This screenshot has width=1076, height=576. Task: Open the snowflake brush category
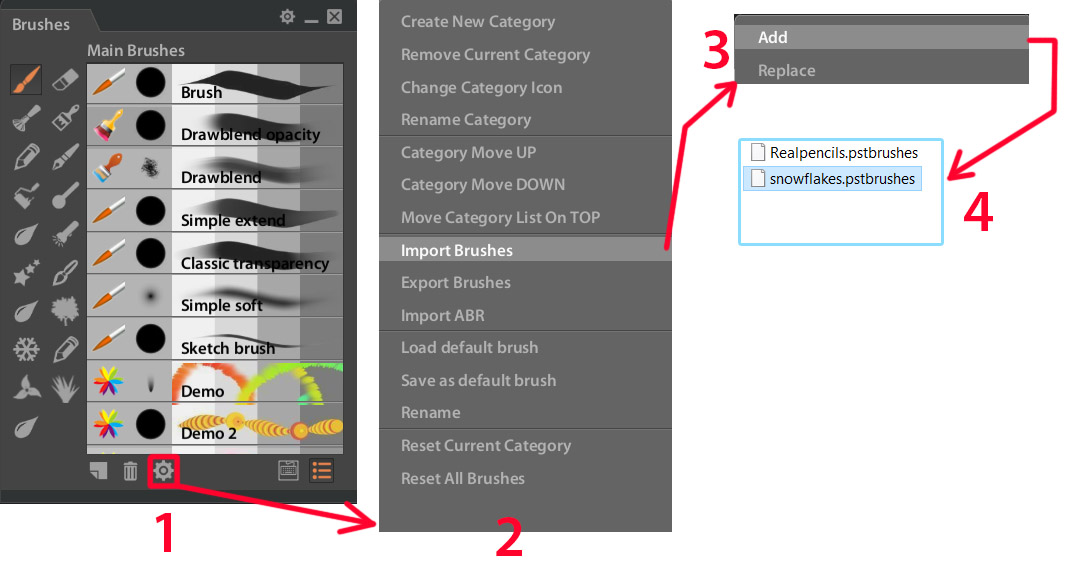coord(26,350)
